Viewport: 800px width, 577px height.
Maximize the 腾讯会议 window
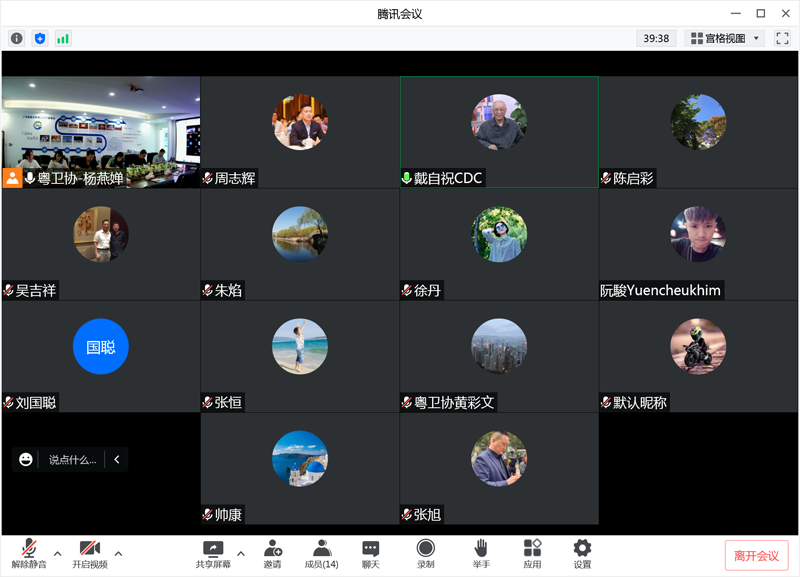coord(761,14)
